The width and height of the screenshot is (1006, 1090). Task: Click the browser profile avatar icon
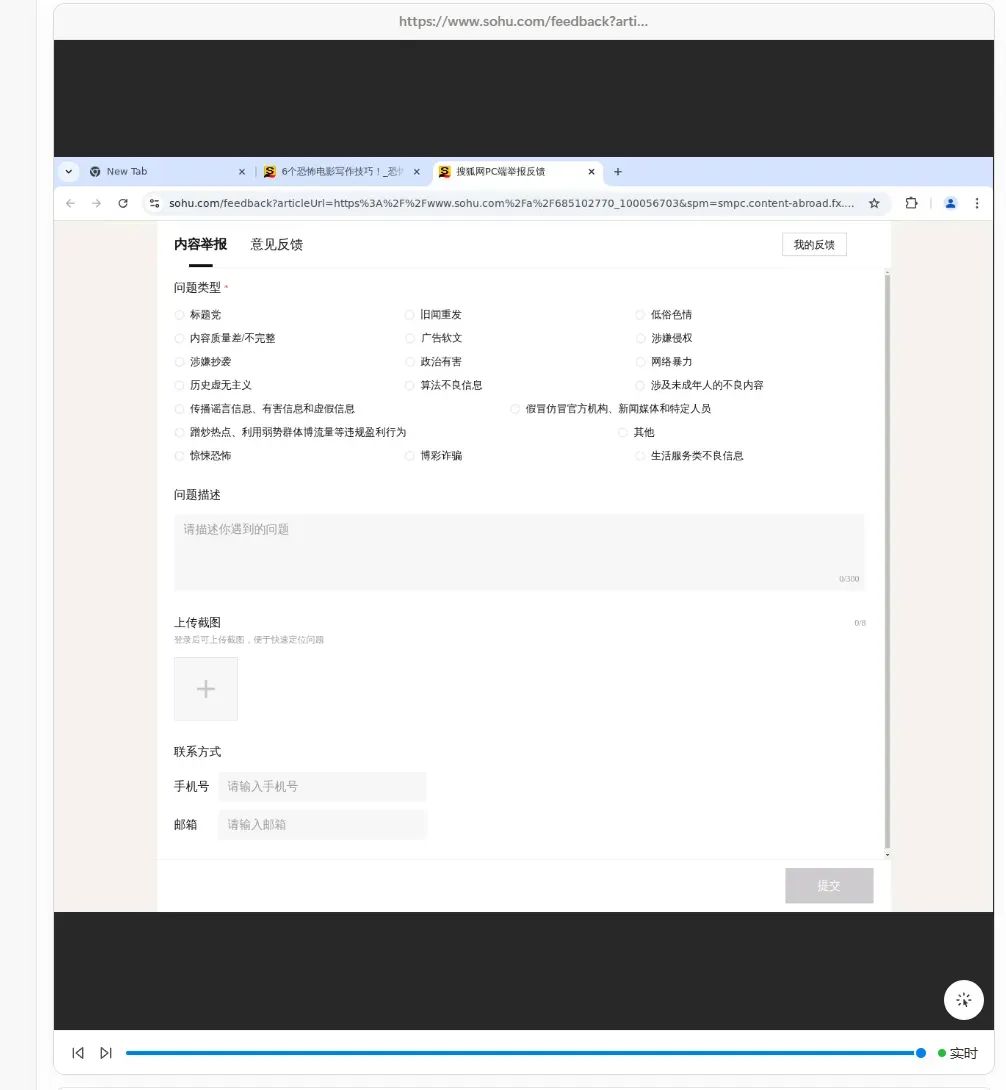point(950,203)
